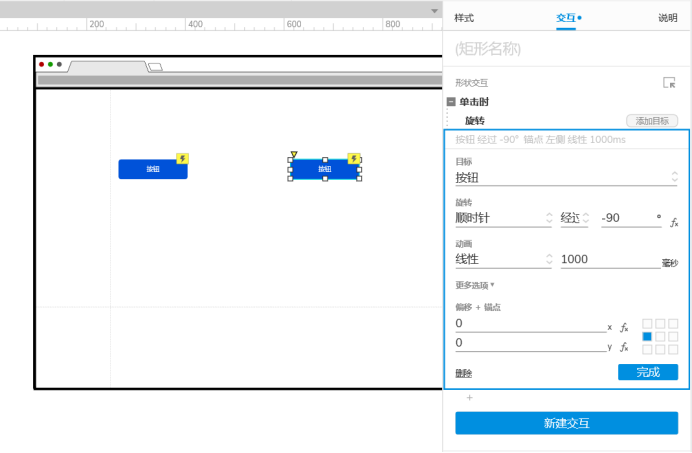
Task: Click the browser mockup tab
Action: coord(107,67)
